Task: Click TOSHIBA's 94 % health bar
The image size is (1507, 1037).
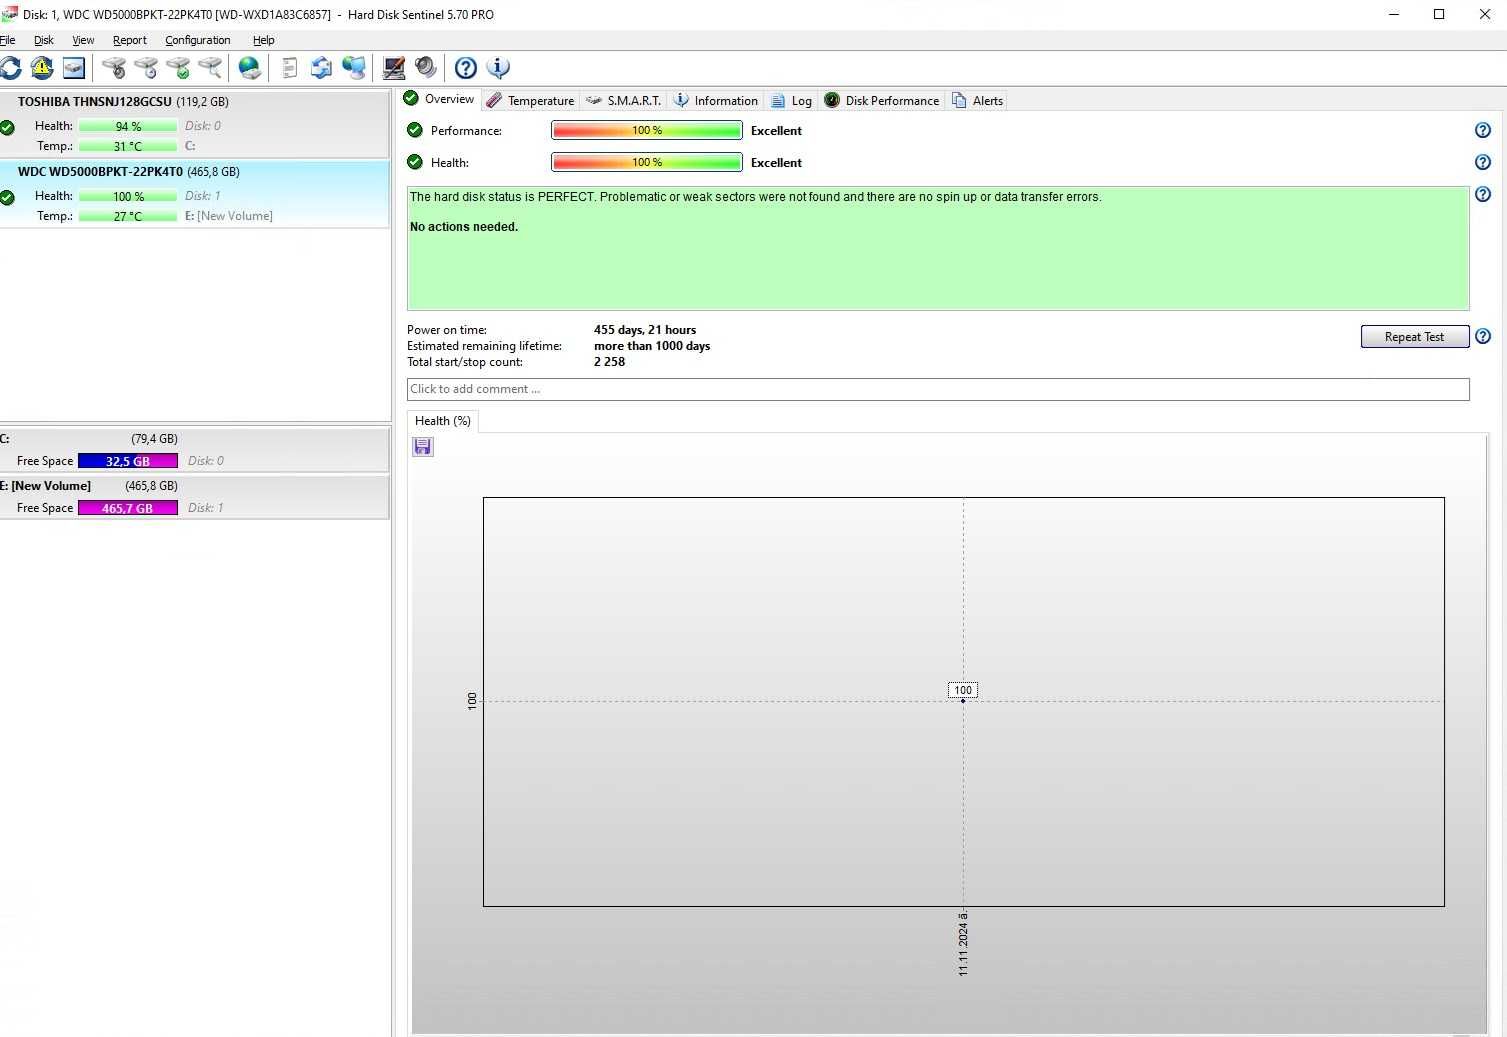Action: pos(128,126)
